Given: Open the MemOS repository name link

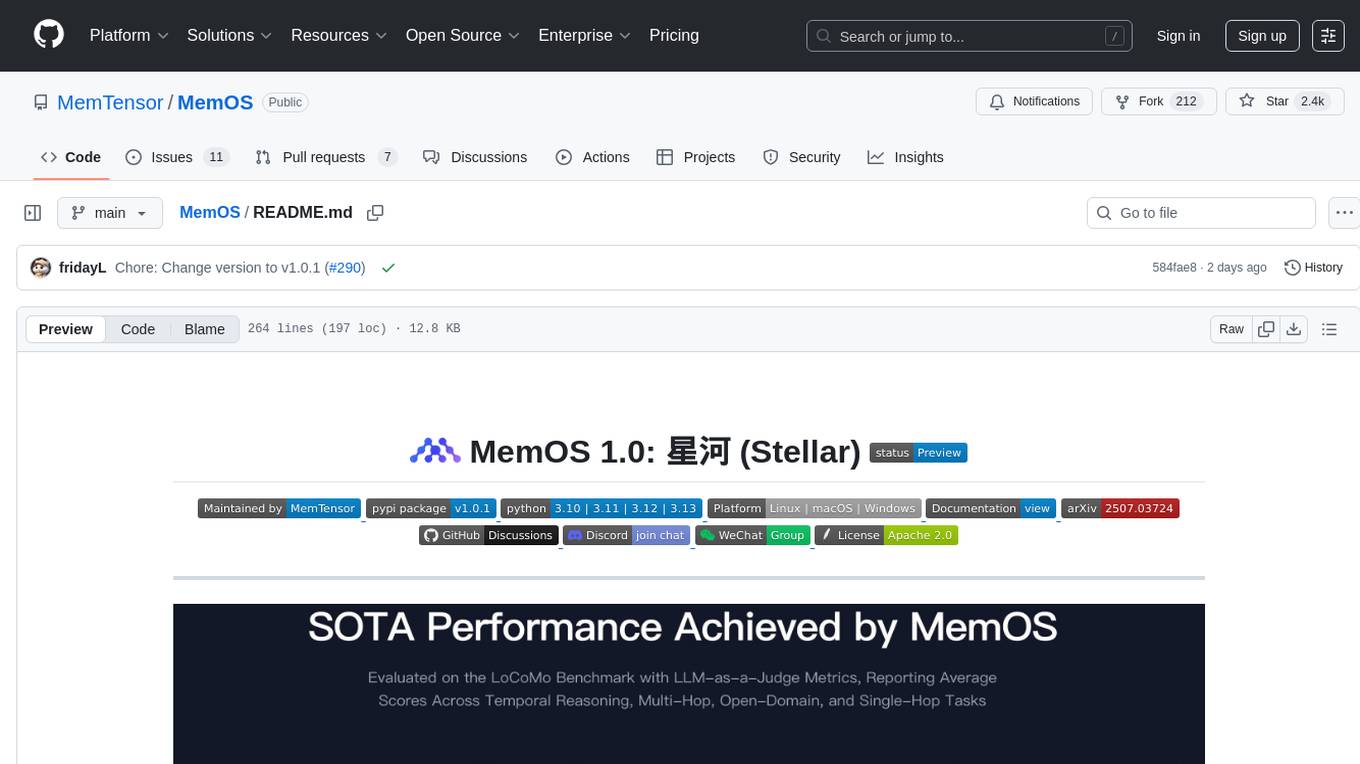Looking at the screenshot, I should coord(215,102).
